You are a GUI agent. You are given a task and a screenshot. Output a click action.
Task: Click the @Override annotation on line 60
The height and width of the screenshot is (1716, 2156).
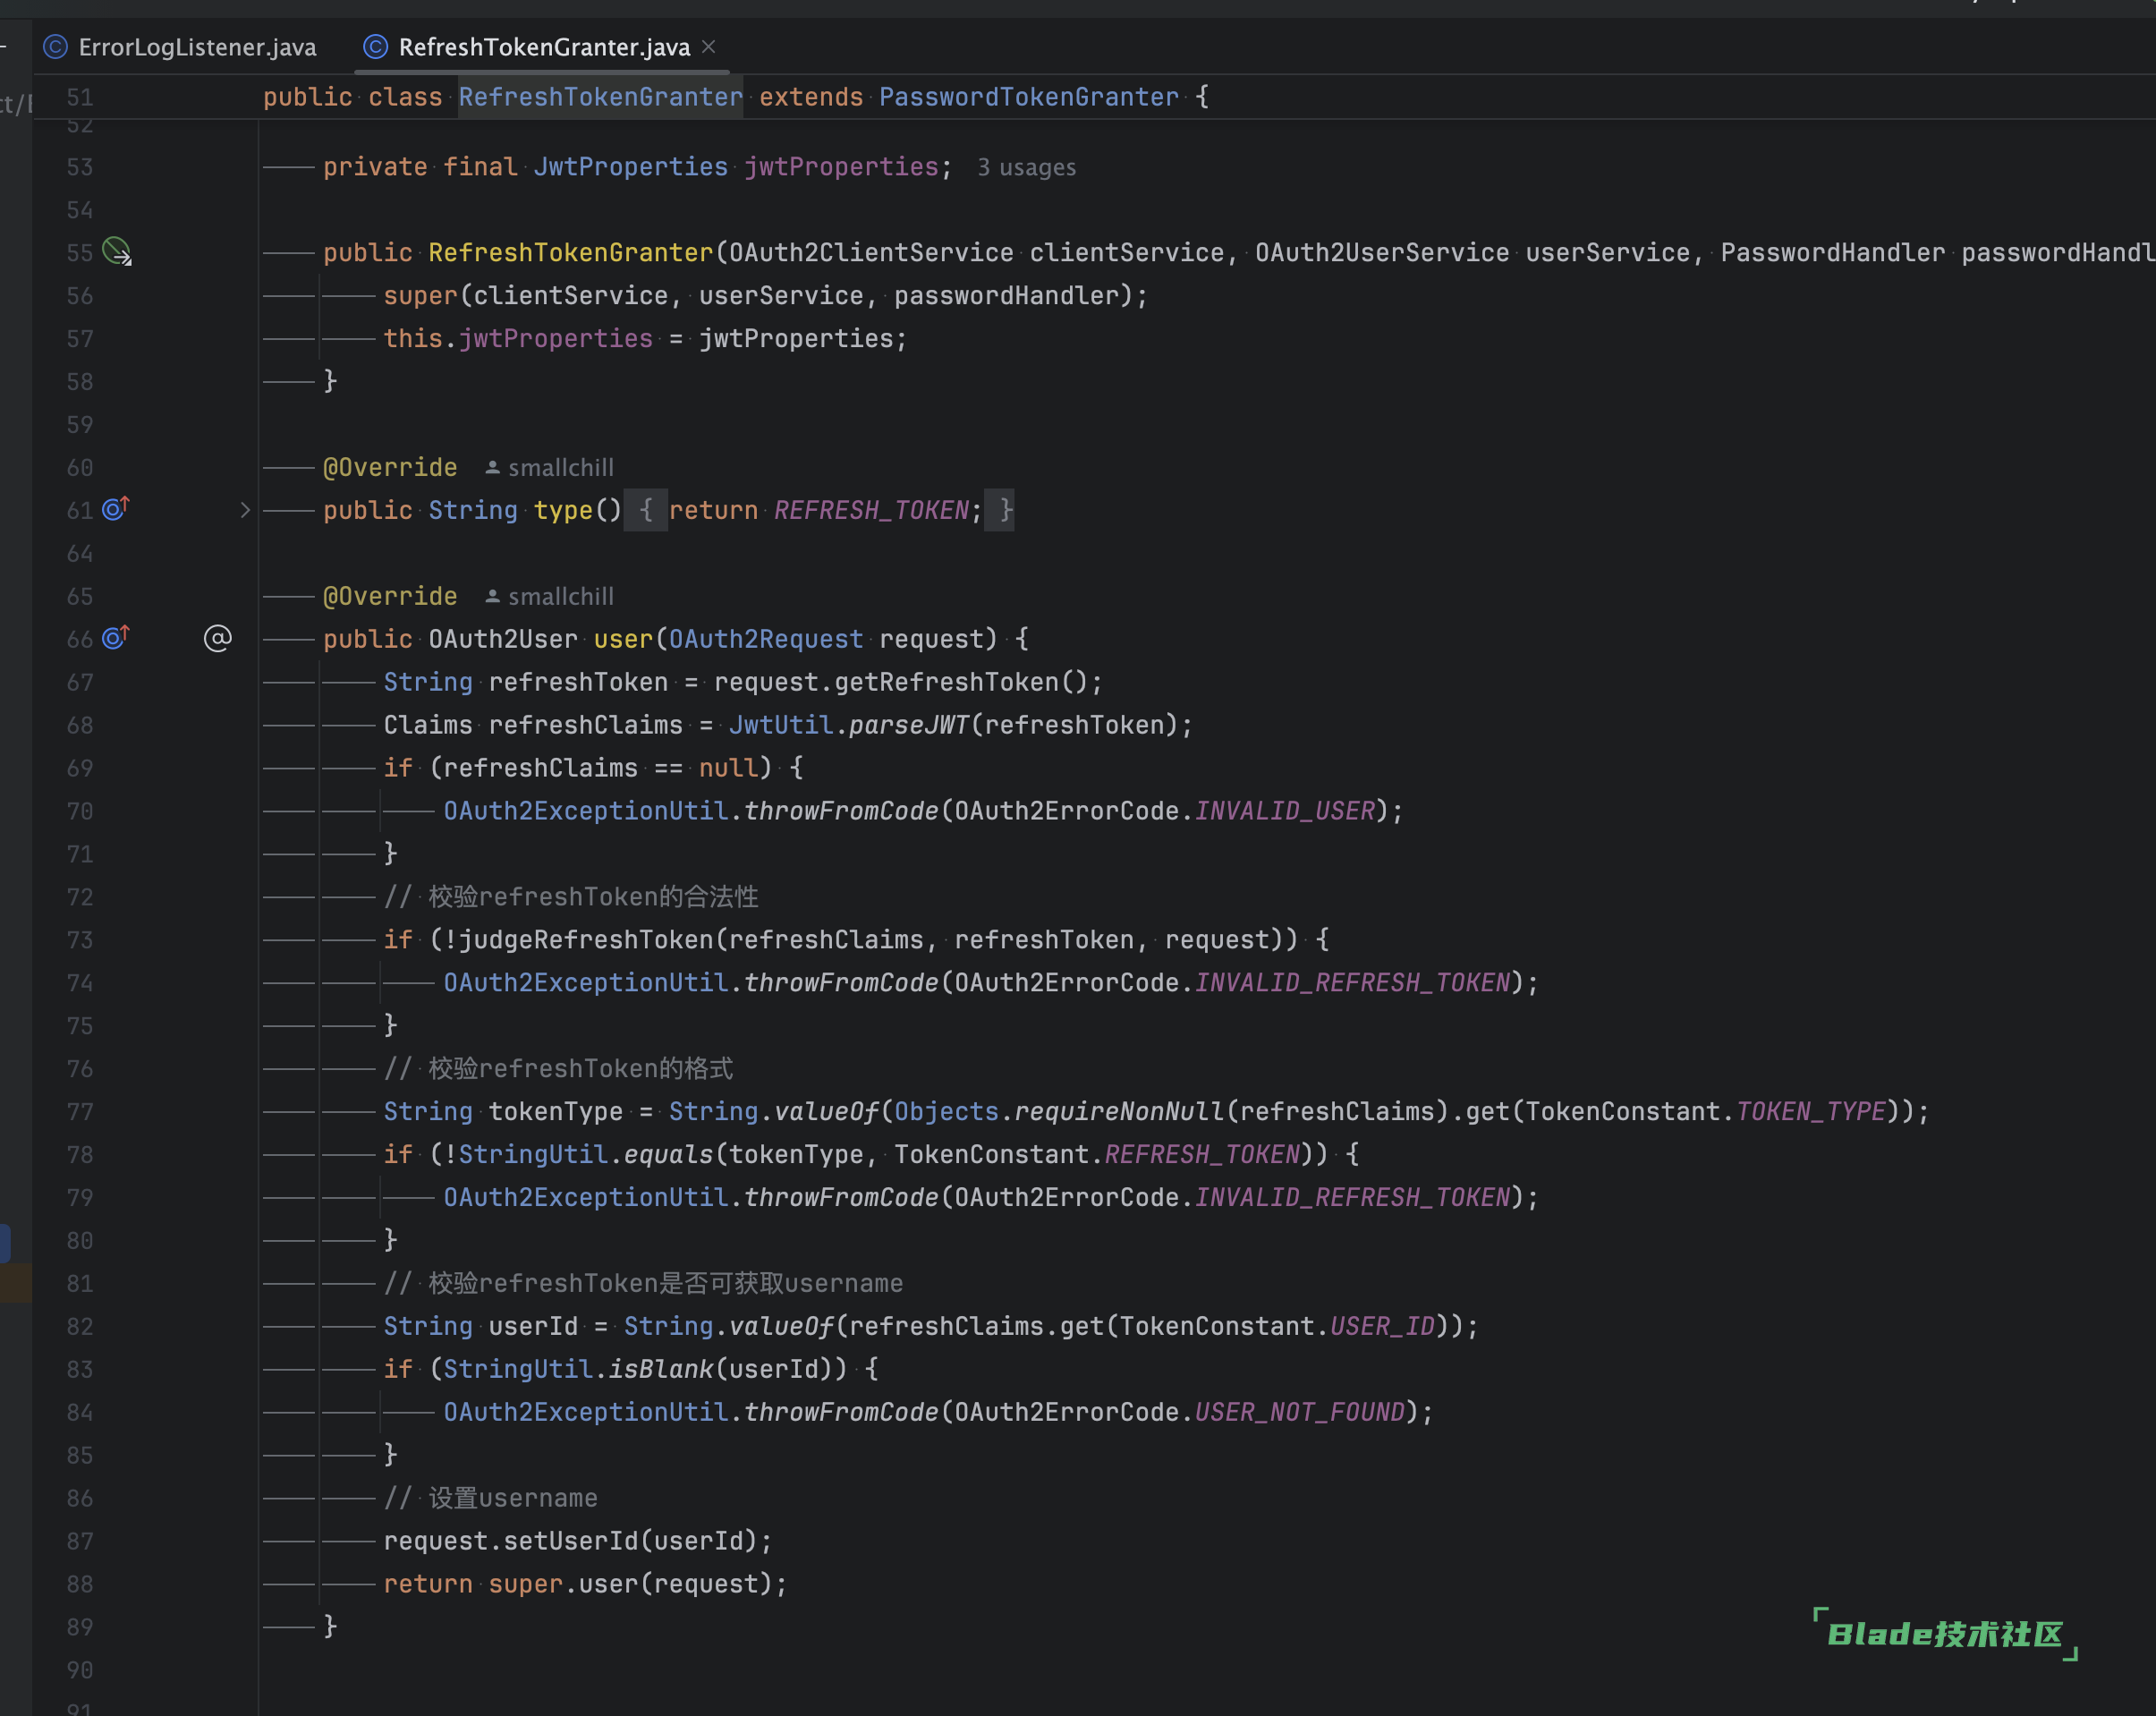390,467
